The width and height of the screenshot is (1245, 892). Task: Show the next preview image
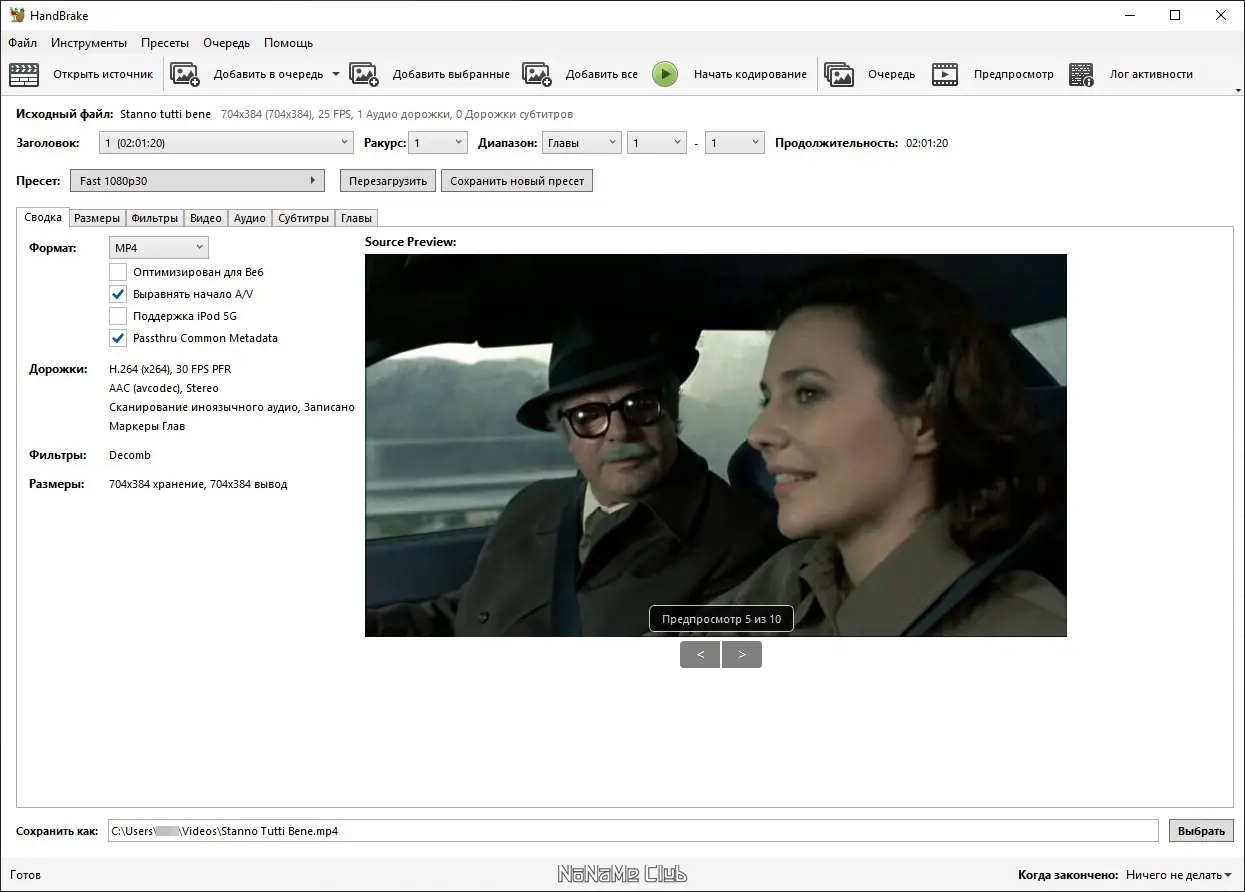click(742, 654)
